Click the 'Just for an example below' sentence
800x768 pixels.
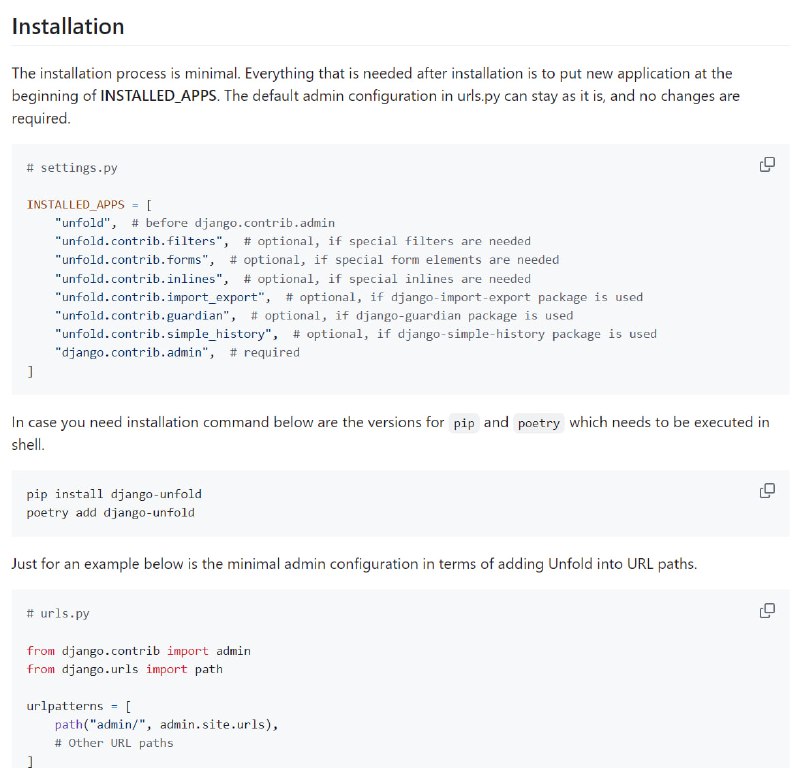click(354, 564)
